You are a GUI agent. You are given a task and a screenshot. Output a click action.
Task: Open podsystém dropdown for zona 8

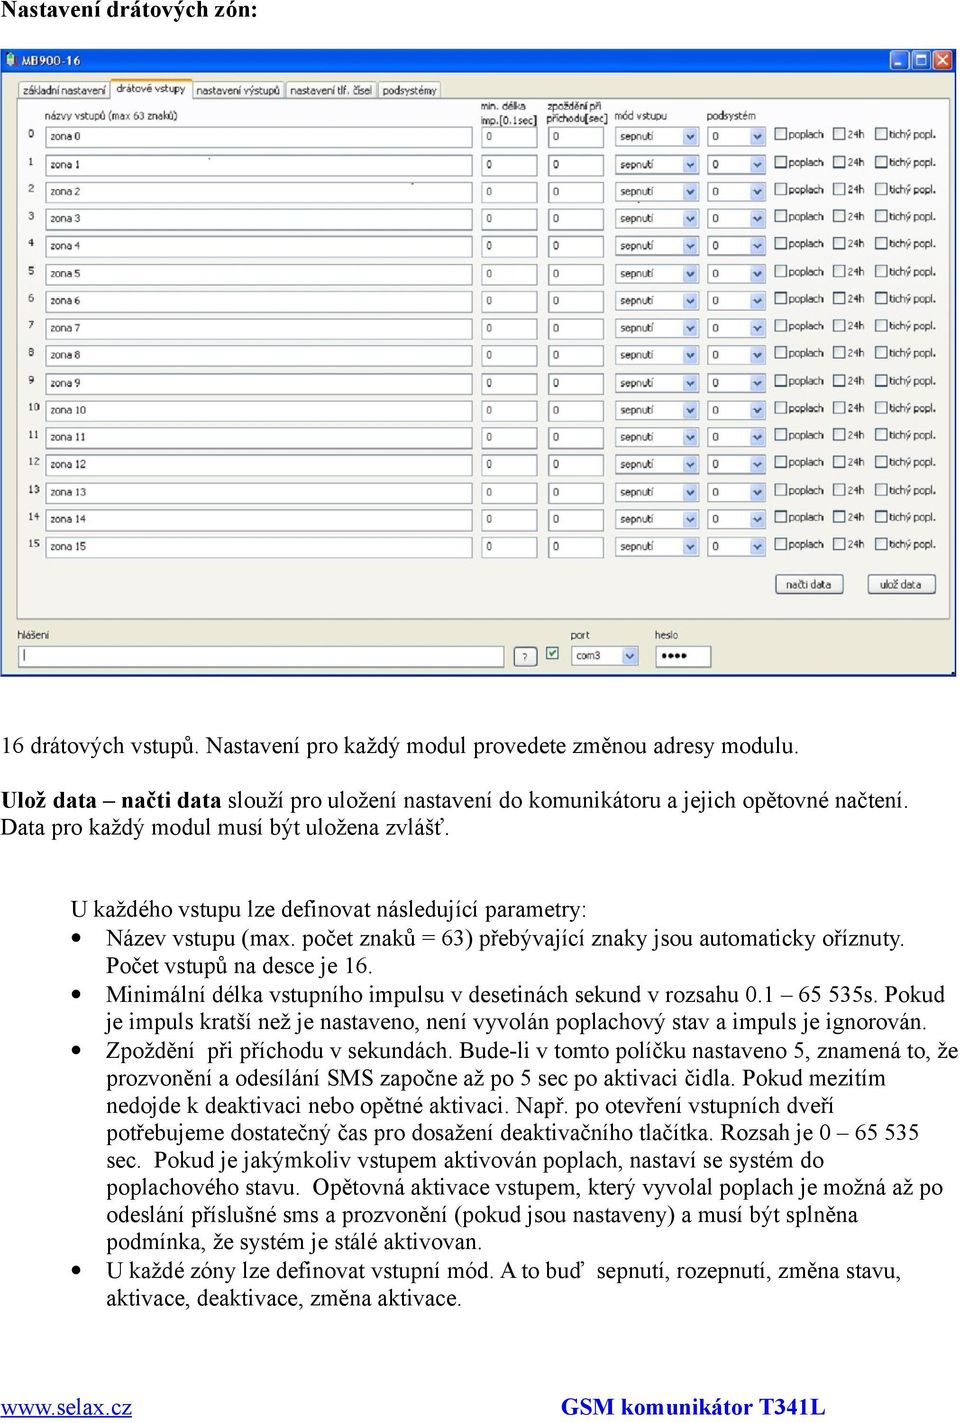pos(736,355)
